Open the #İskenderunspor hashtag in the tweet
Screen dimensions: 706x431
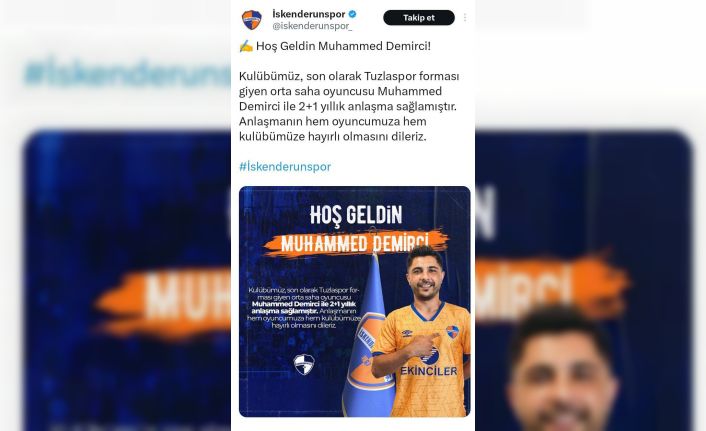coord(285,167)
